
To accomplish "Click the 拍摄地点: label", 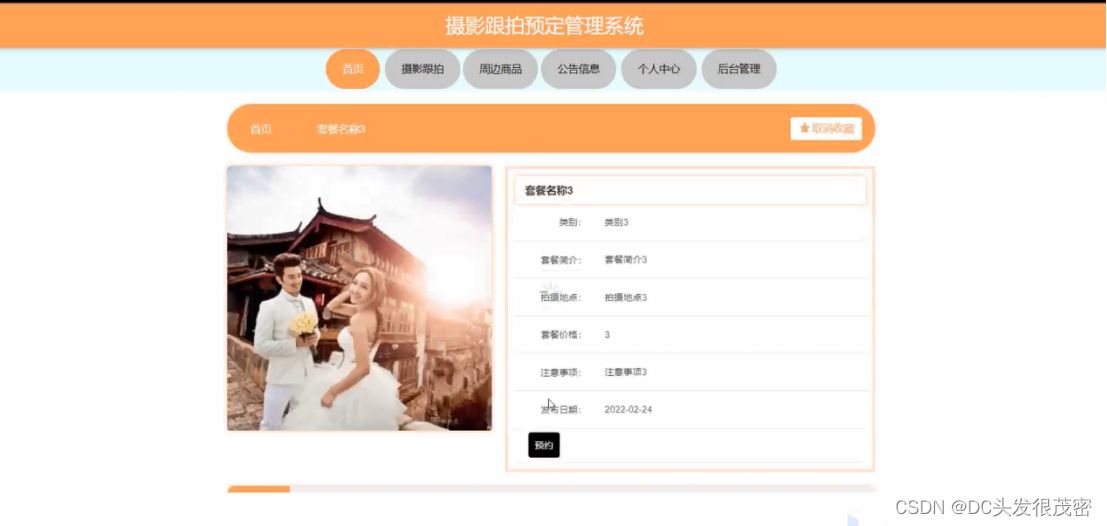I will (x=561, y=297).
